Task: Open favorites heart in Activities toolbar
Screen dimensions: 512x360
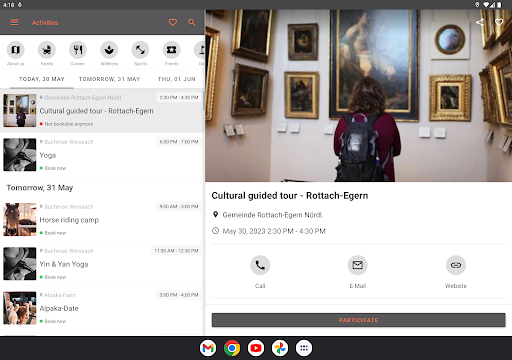Action: click(173, 22)
